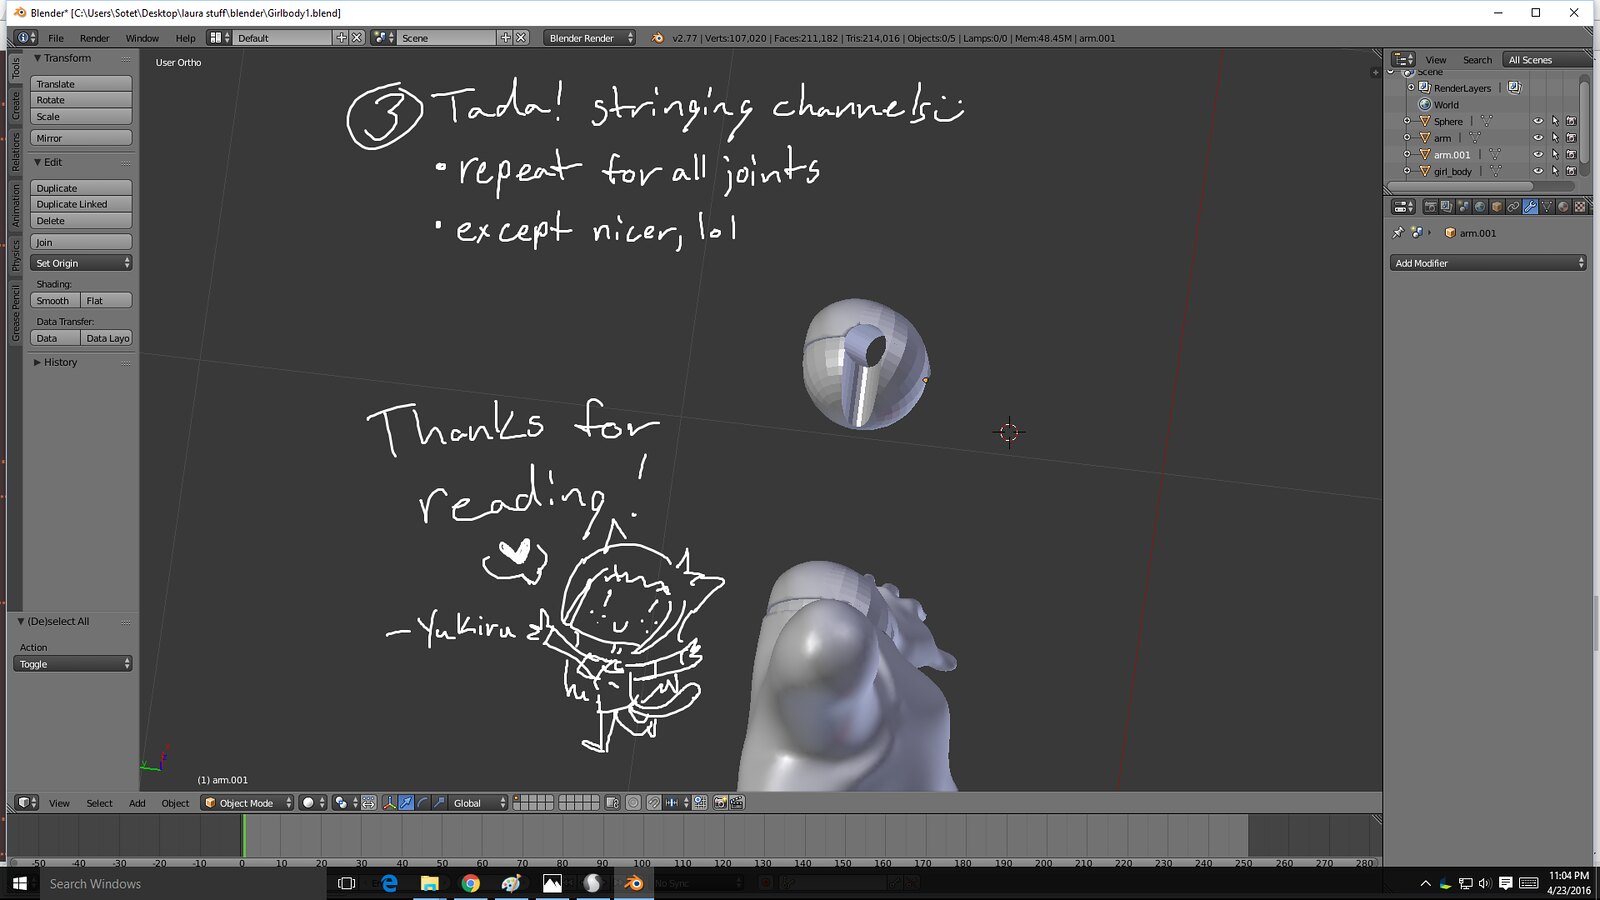Toggle renderability camera for arm object

pyautogui.click(x=1571, y=138)
